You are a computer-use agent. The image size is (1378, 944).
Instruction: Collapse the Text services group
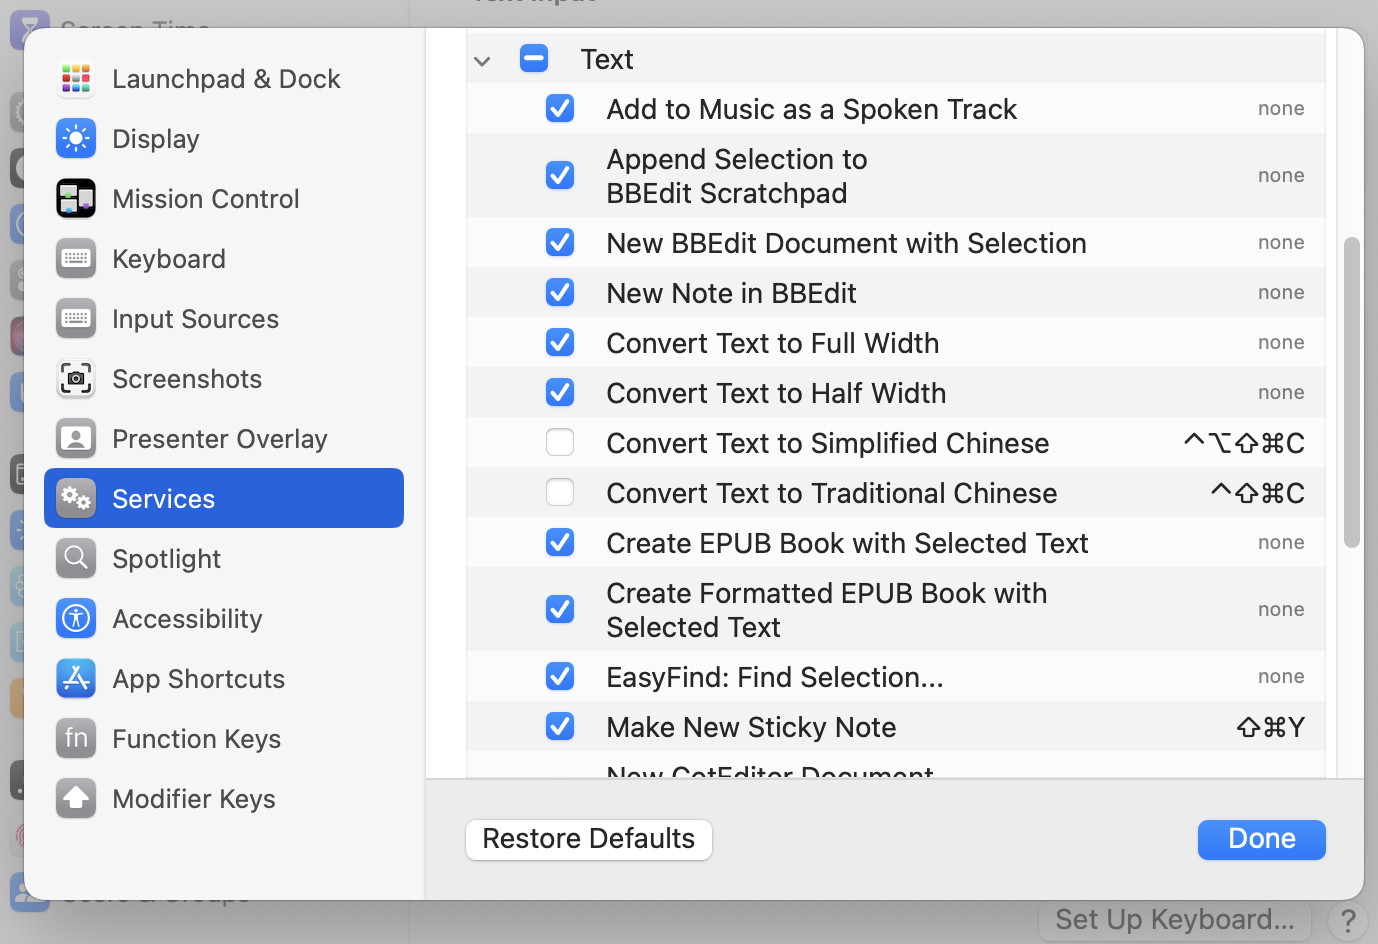(x=482, y=61)
